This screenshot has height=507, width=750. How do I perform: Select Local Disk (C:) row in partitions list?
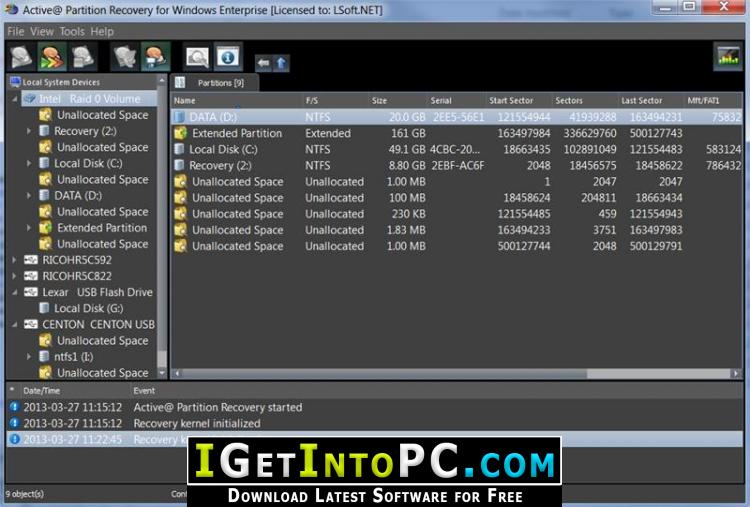tap(456, 150)
